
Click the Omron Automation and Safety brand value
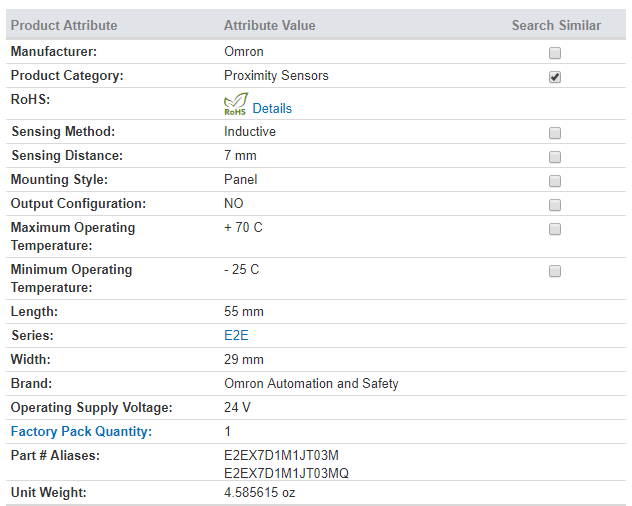pos(311,383)
